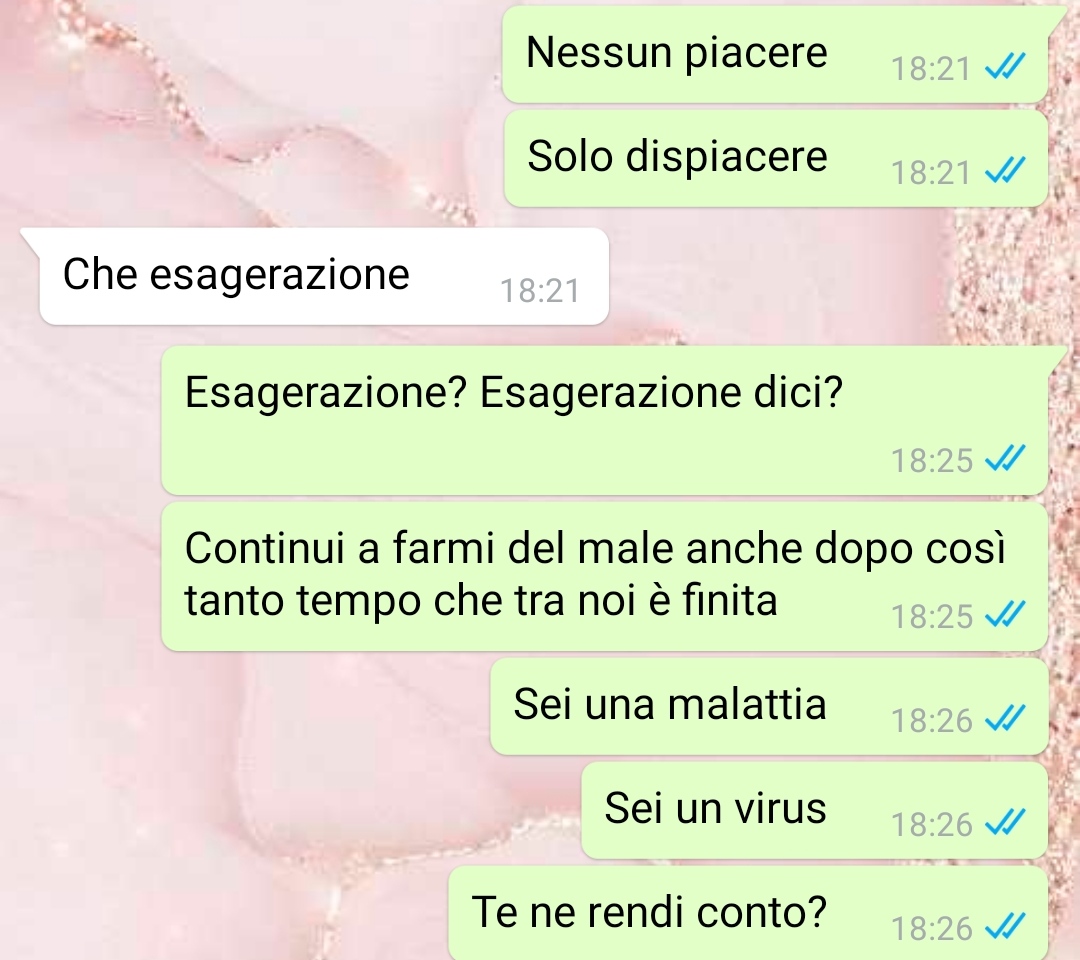Tap the "Te ne rendi conto?" message
This screenshot has height=960, width=1080.
[x=748, y=914]
